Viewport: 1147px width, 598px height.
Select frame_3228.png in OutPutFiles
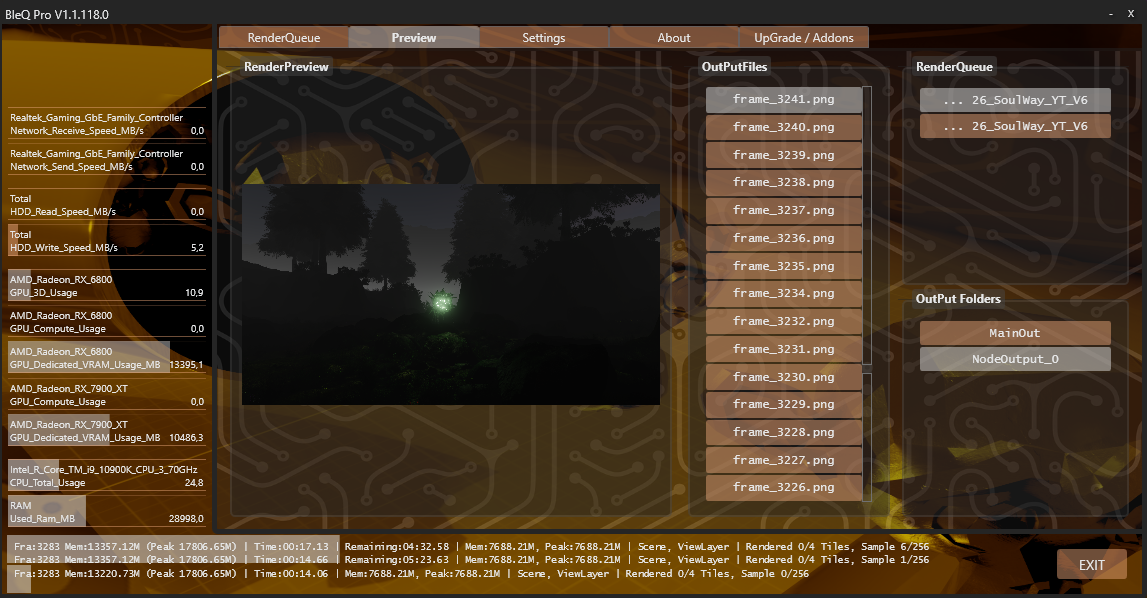[783, 432]
